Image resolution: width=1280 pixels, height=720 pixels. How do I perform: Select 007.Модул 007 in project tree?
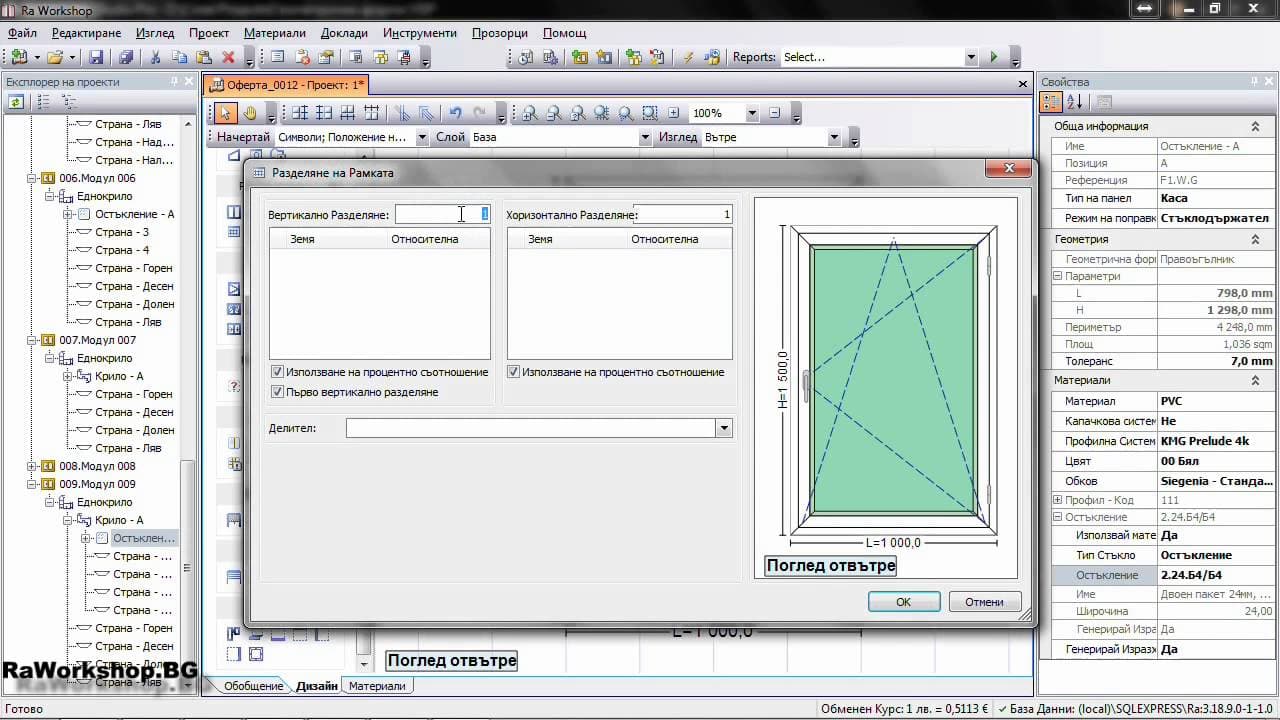(x=97, y=340)
